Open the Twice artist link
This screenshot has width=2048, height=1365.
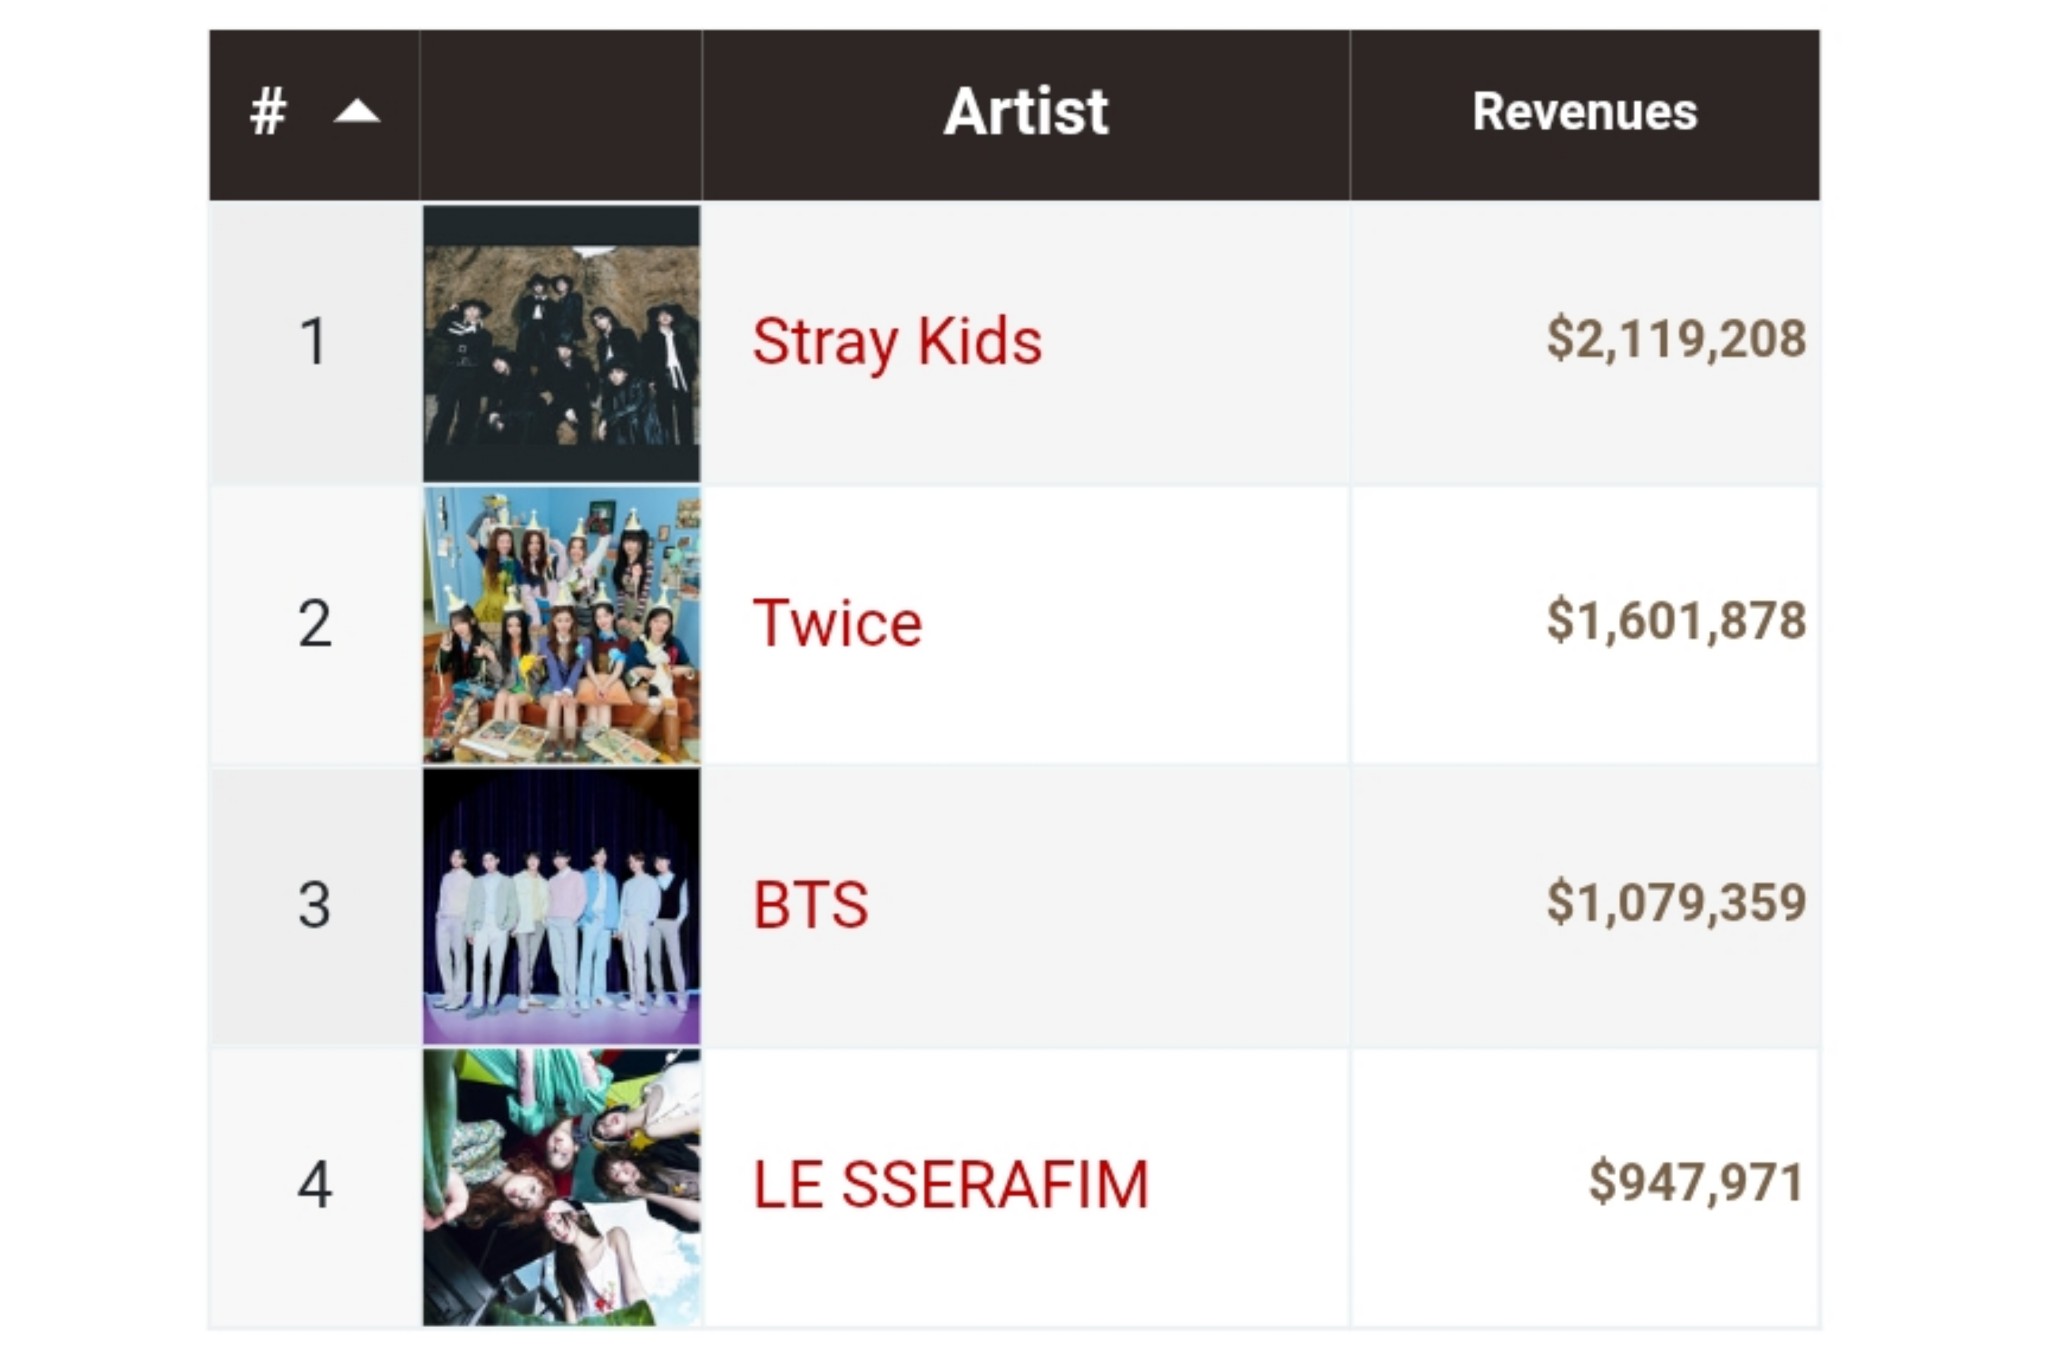pos(836,623)
